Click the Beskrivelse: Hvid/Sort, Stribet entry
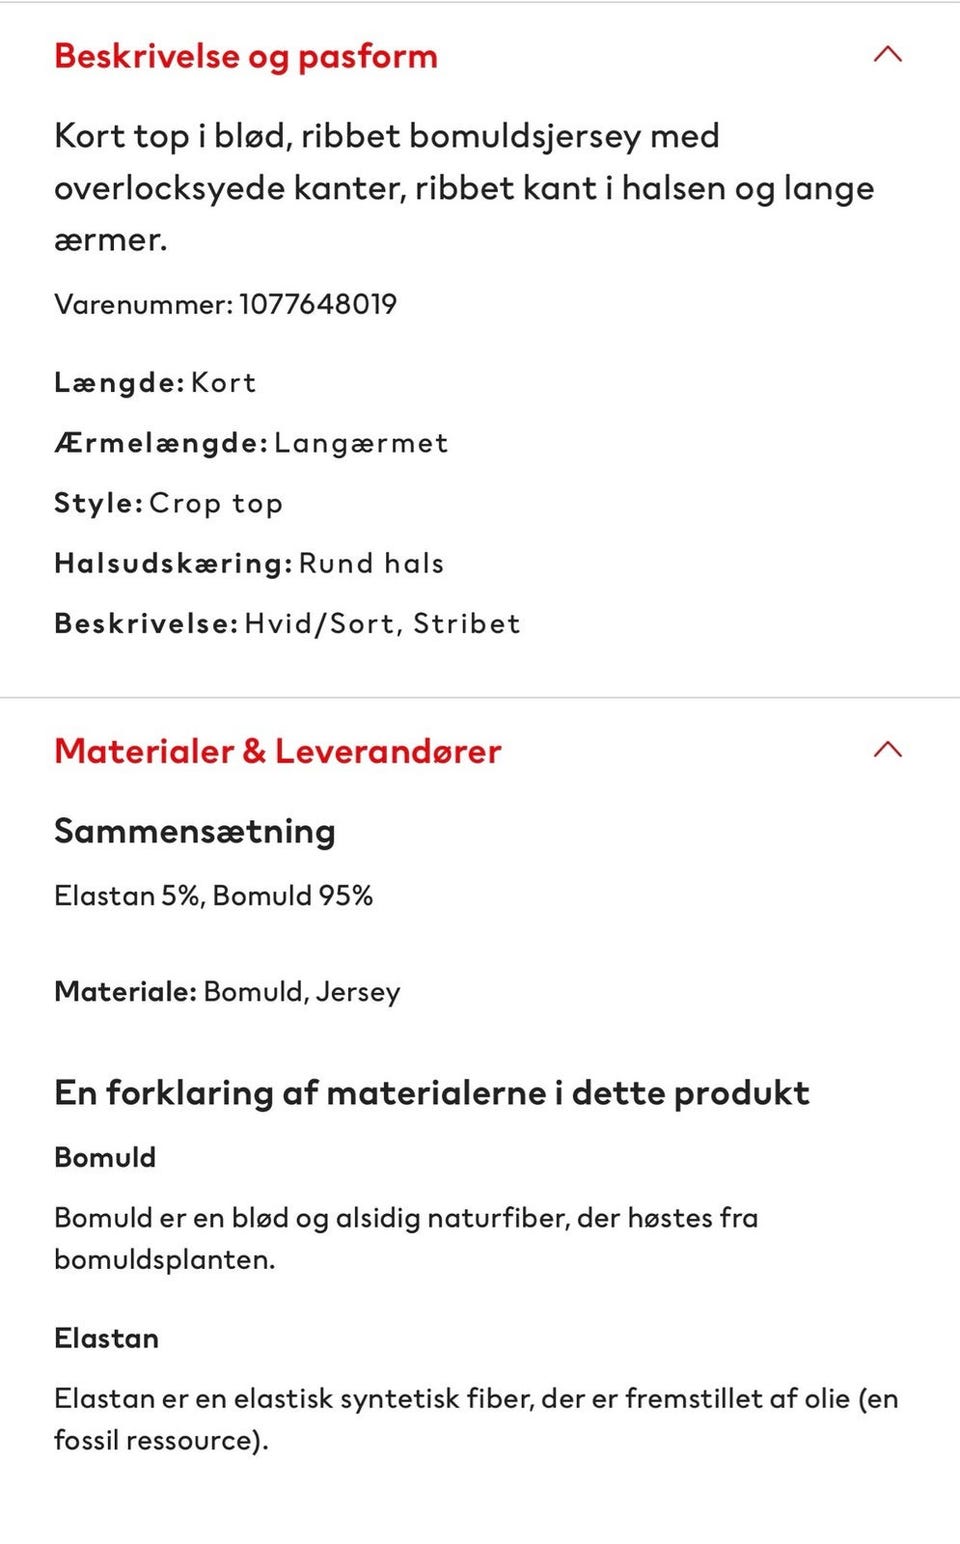Viewport: 960px width, 1544px height. coord(288,623)
